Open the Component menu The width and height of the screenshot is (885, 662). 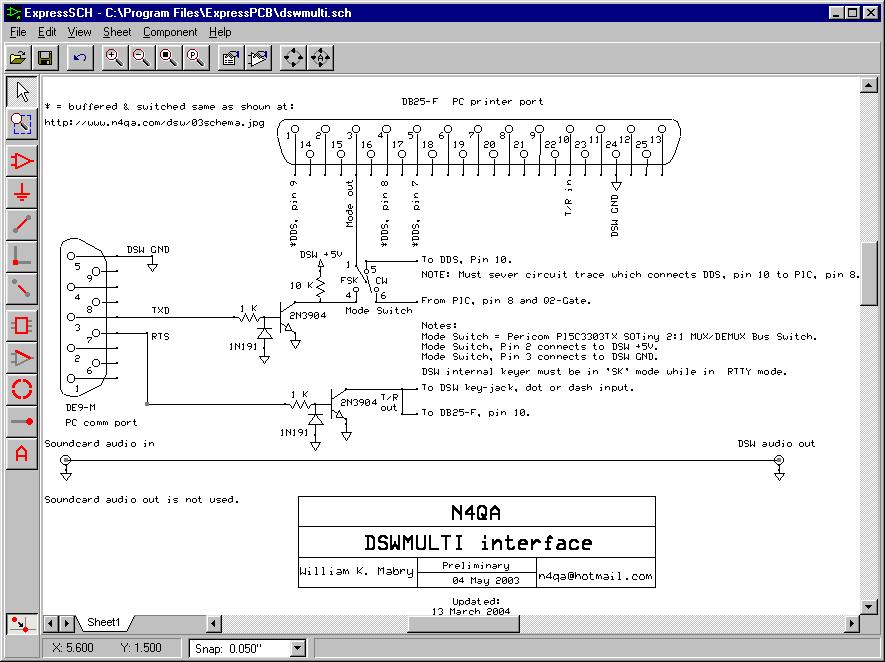click(170, 32)
